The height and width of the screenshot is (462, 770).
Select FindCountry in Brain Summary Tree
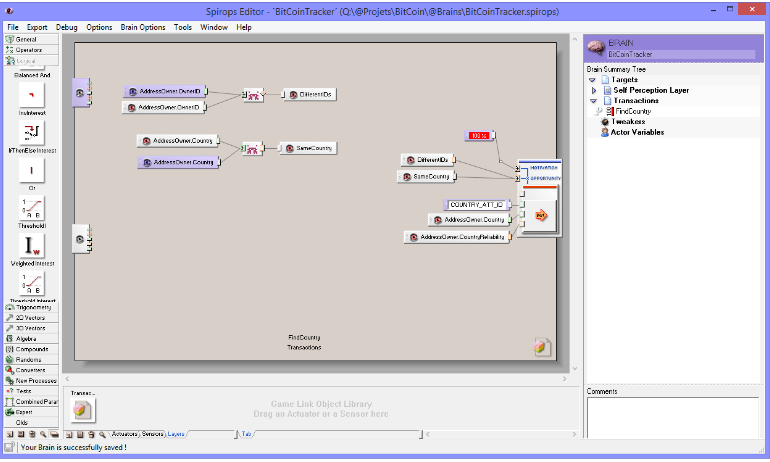coord(633,111)
